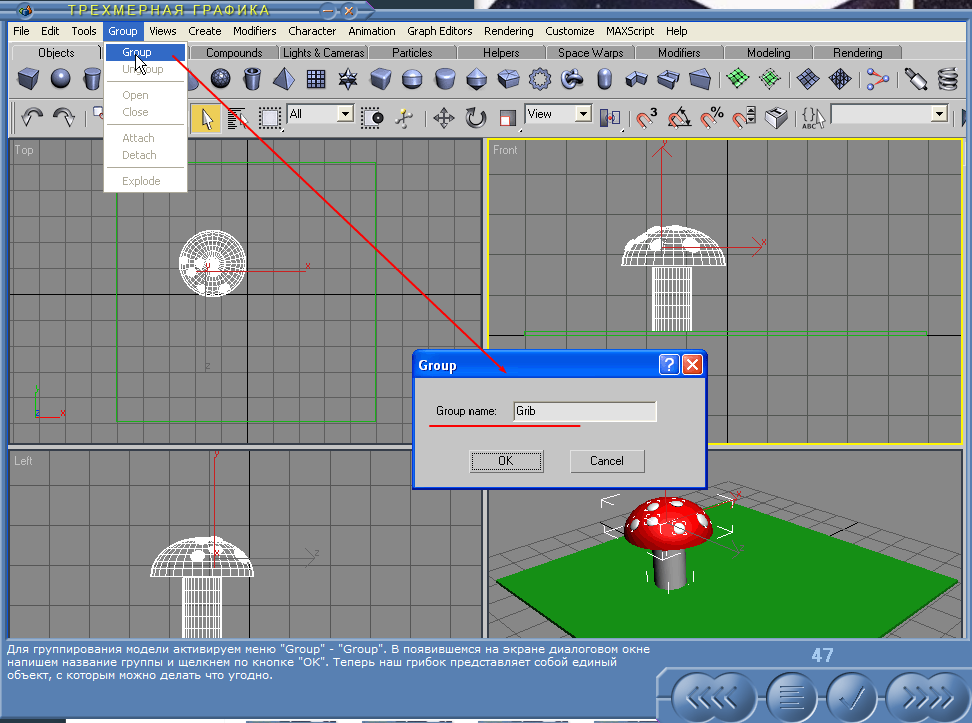Image resolution: width=972 pixels, height=723 pixels.
Task: Redo the last undone action
Action: [64, 117]
